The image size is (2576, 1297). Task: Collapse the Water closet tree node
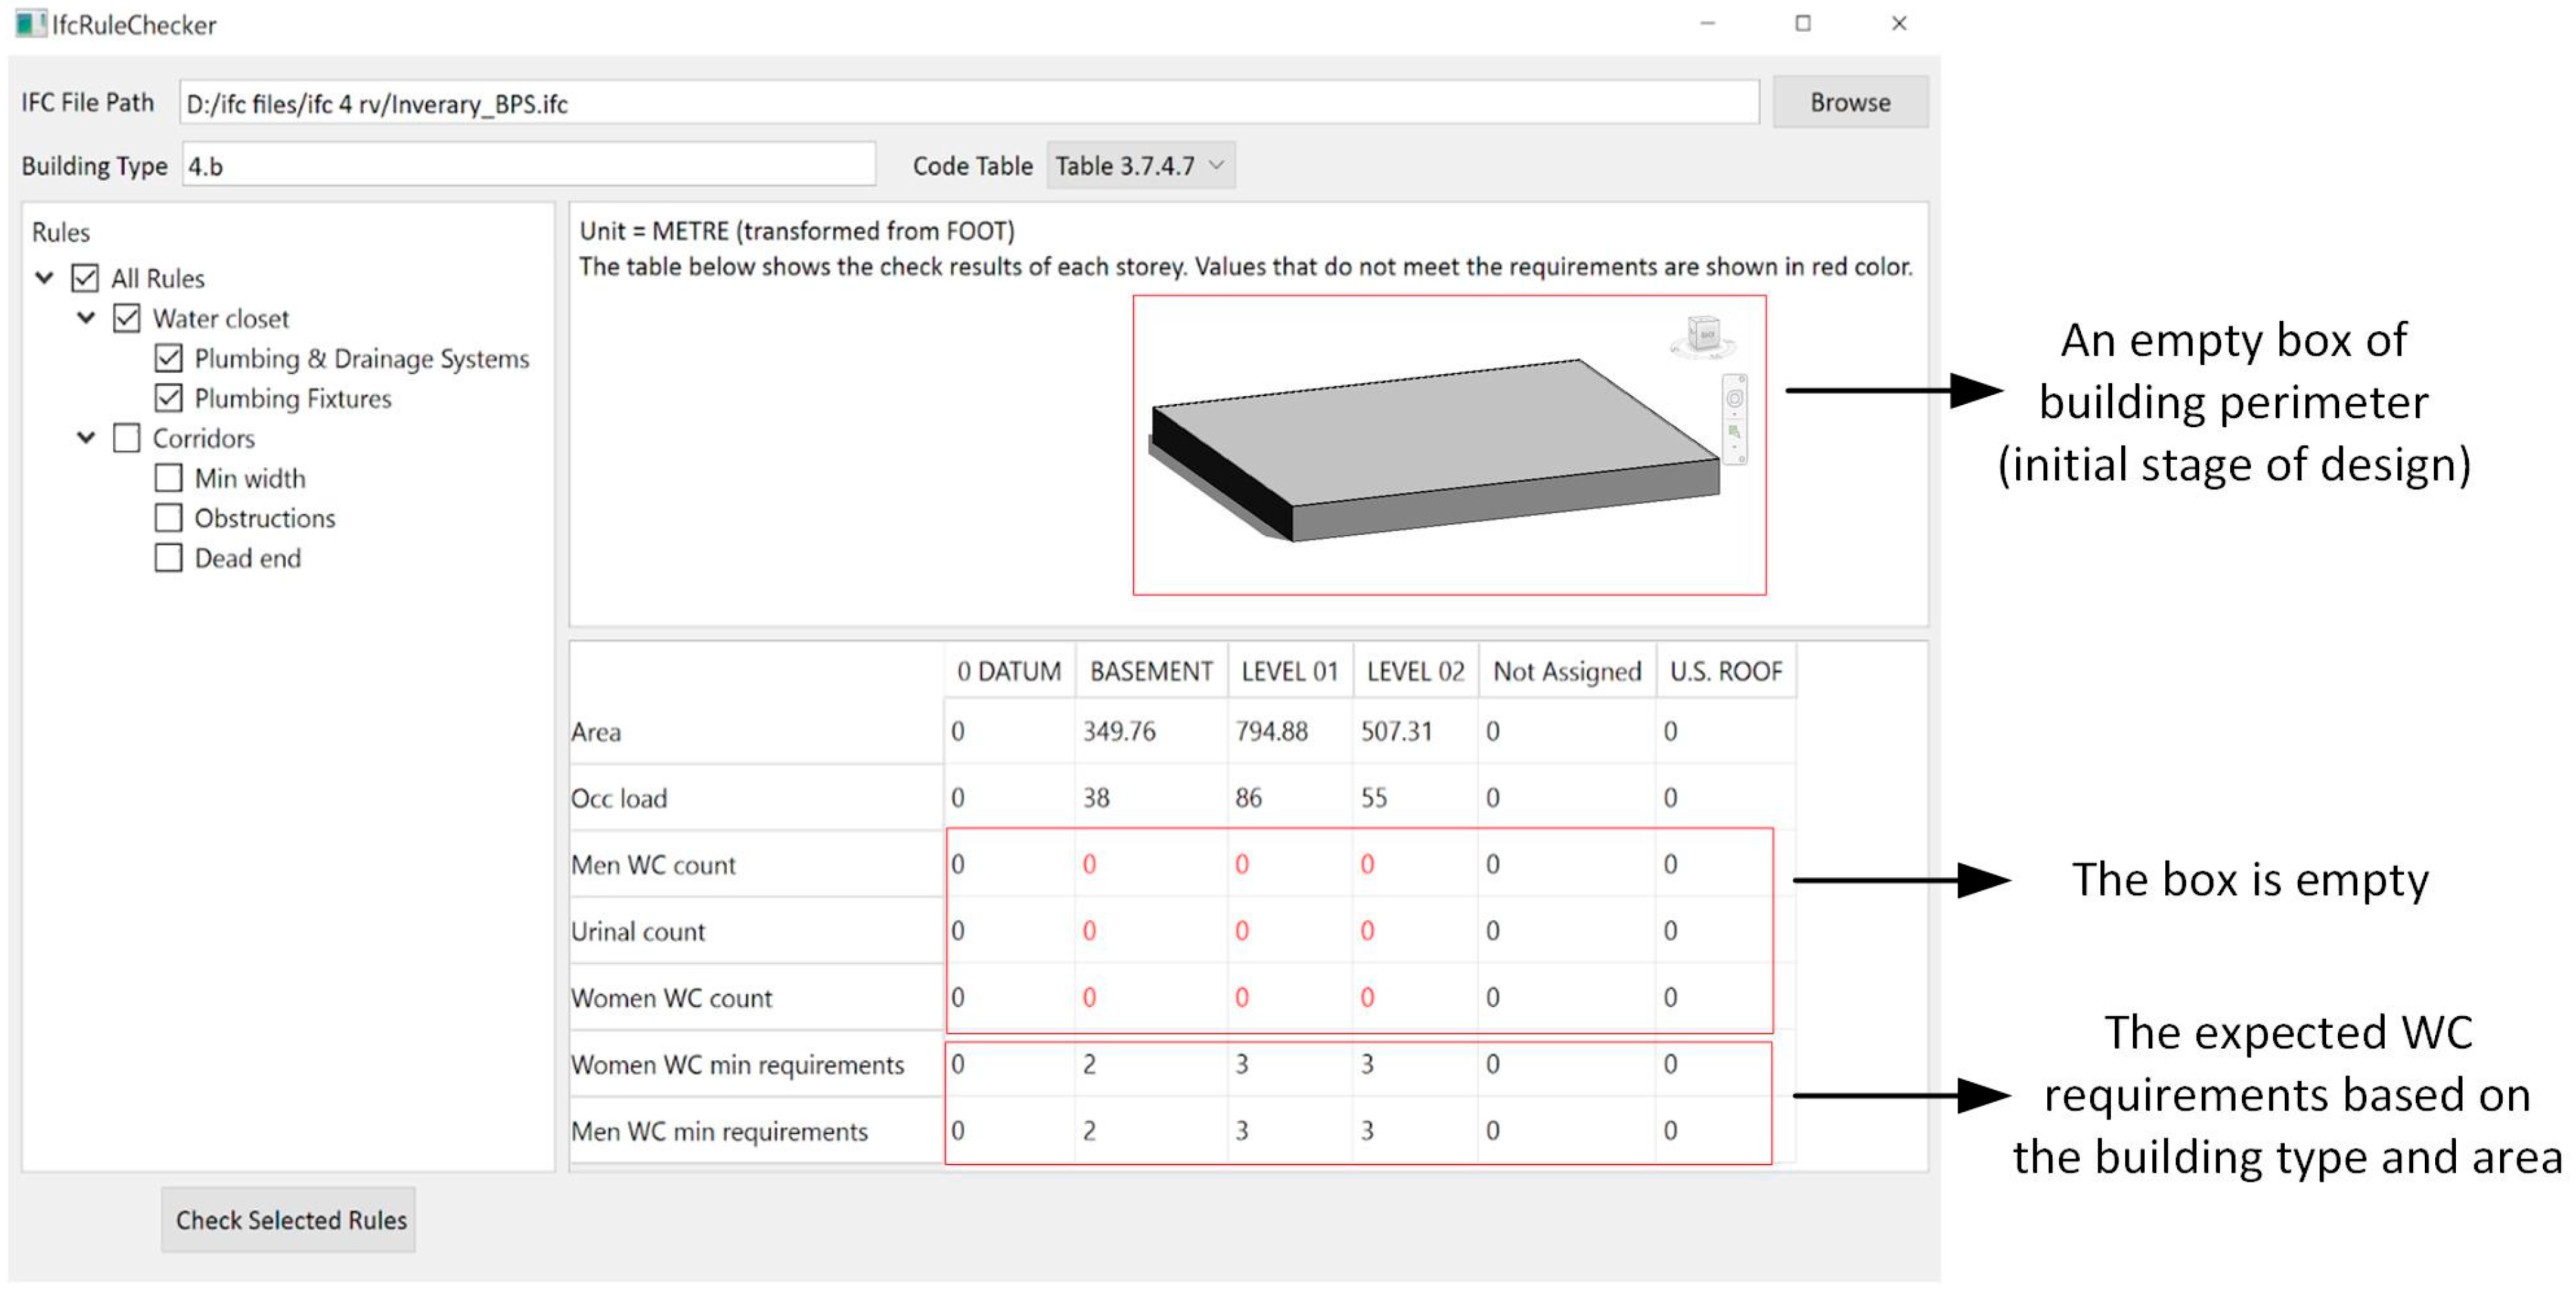pyautogui.click(x=86, y=318)
